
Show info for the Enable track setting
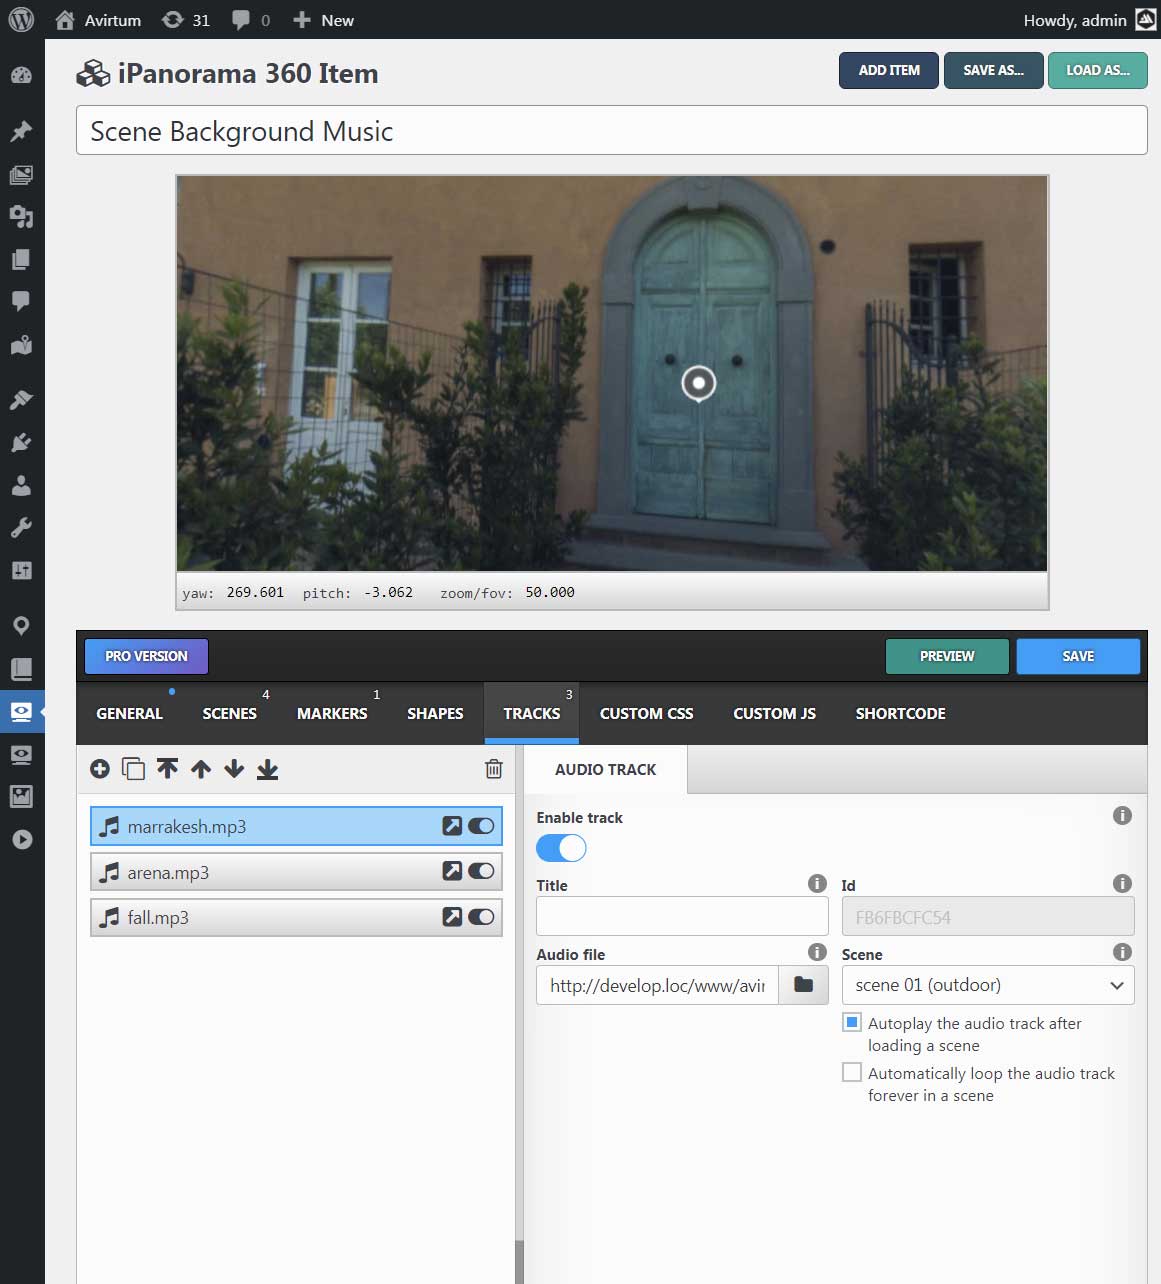pyautogui.click(x=1122, y=816)
